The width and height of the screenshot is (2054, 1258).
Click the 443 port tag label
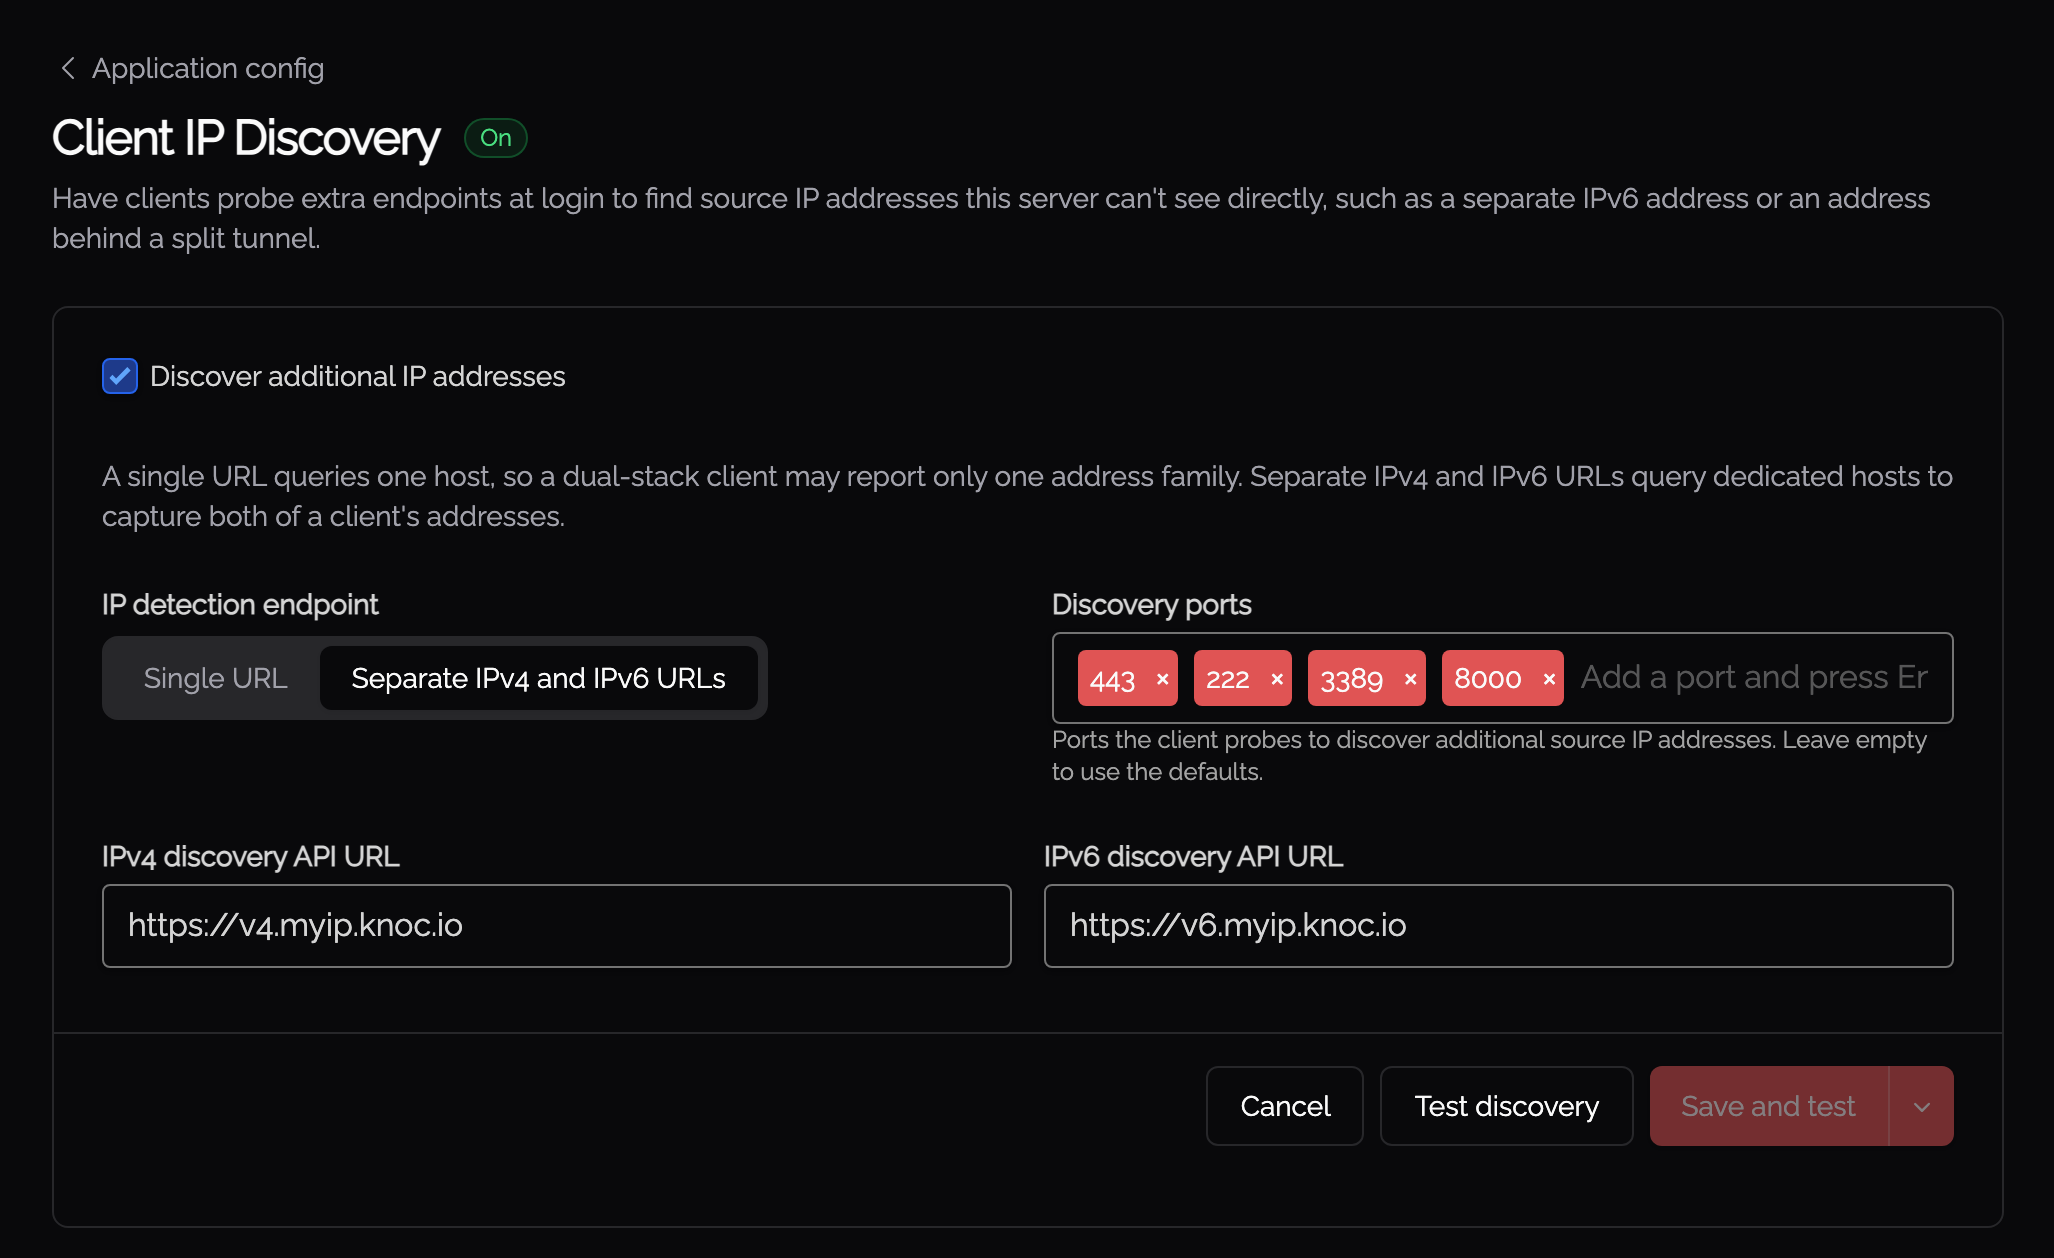pyautogui.click(x=1112, y=679)
